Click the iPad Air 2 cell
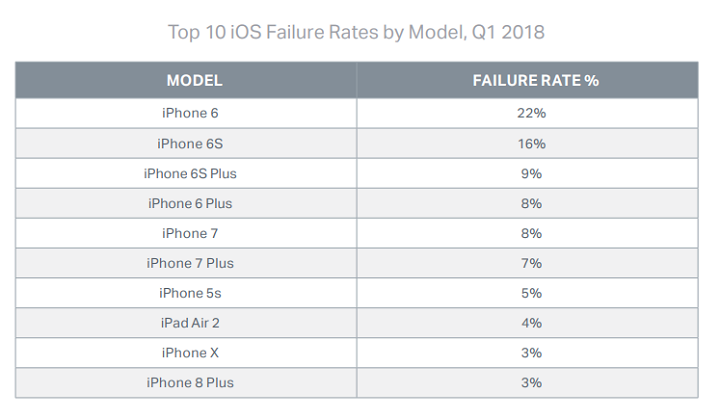Image resolution: width=720 pixels, height=419 pixels. point(190,323)
